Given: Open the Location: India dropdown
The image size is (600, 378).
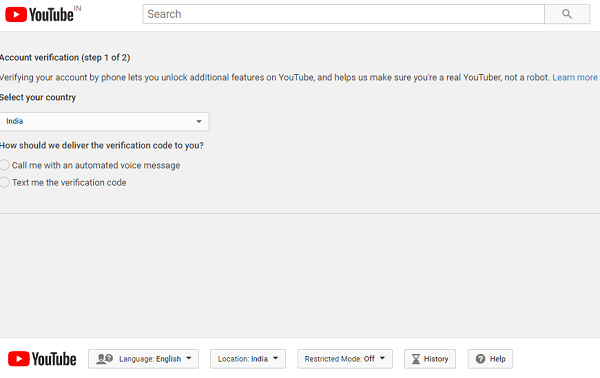Looking at the screenshot, I should 248,359.
